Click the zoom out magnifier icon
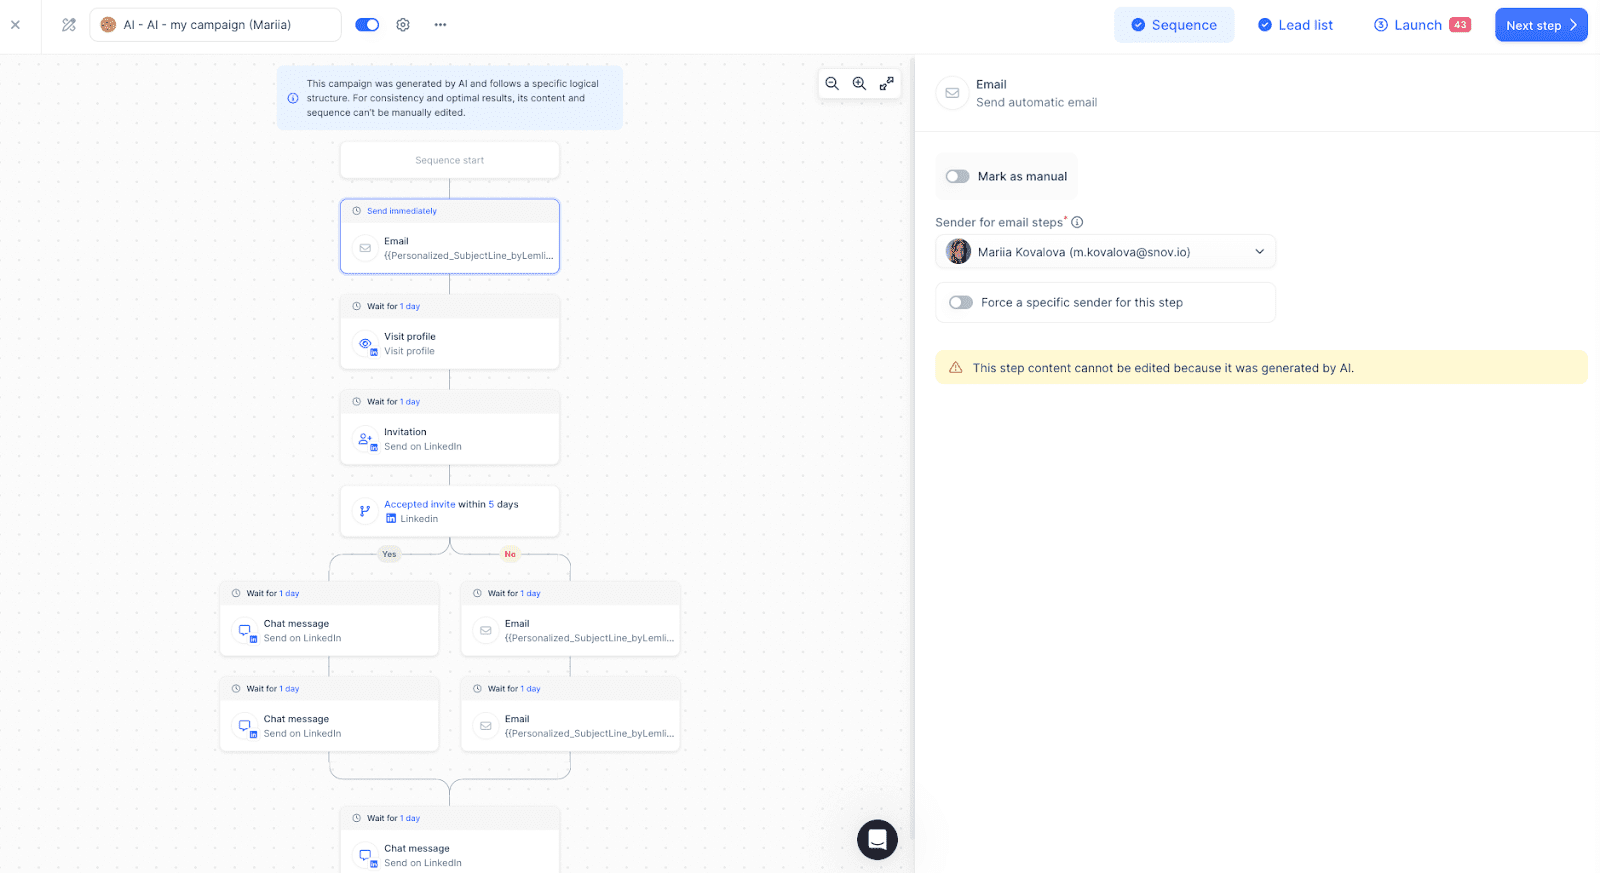1600x873 pixels. point(832,84)
